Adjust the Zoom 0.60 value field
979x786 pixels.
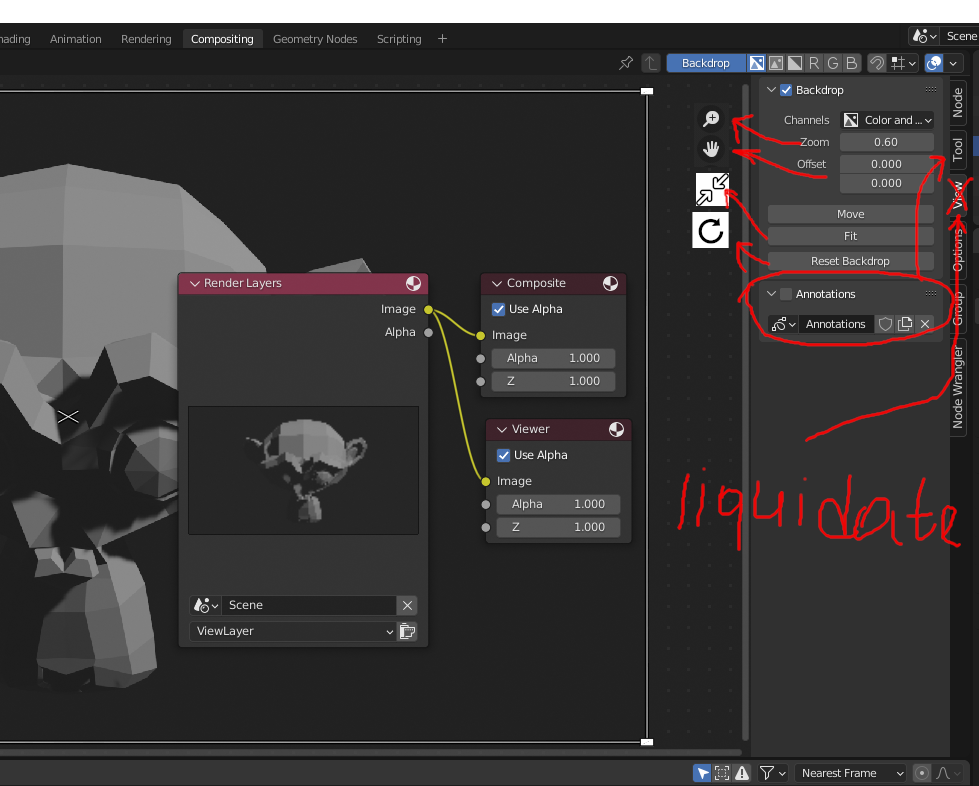pos(887,142)
